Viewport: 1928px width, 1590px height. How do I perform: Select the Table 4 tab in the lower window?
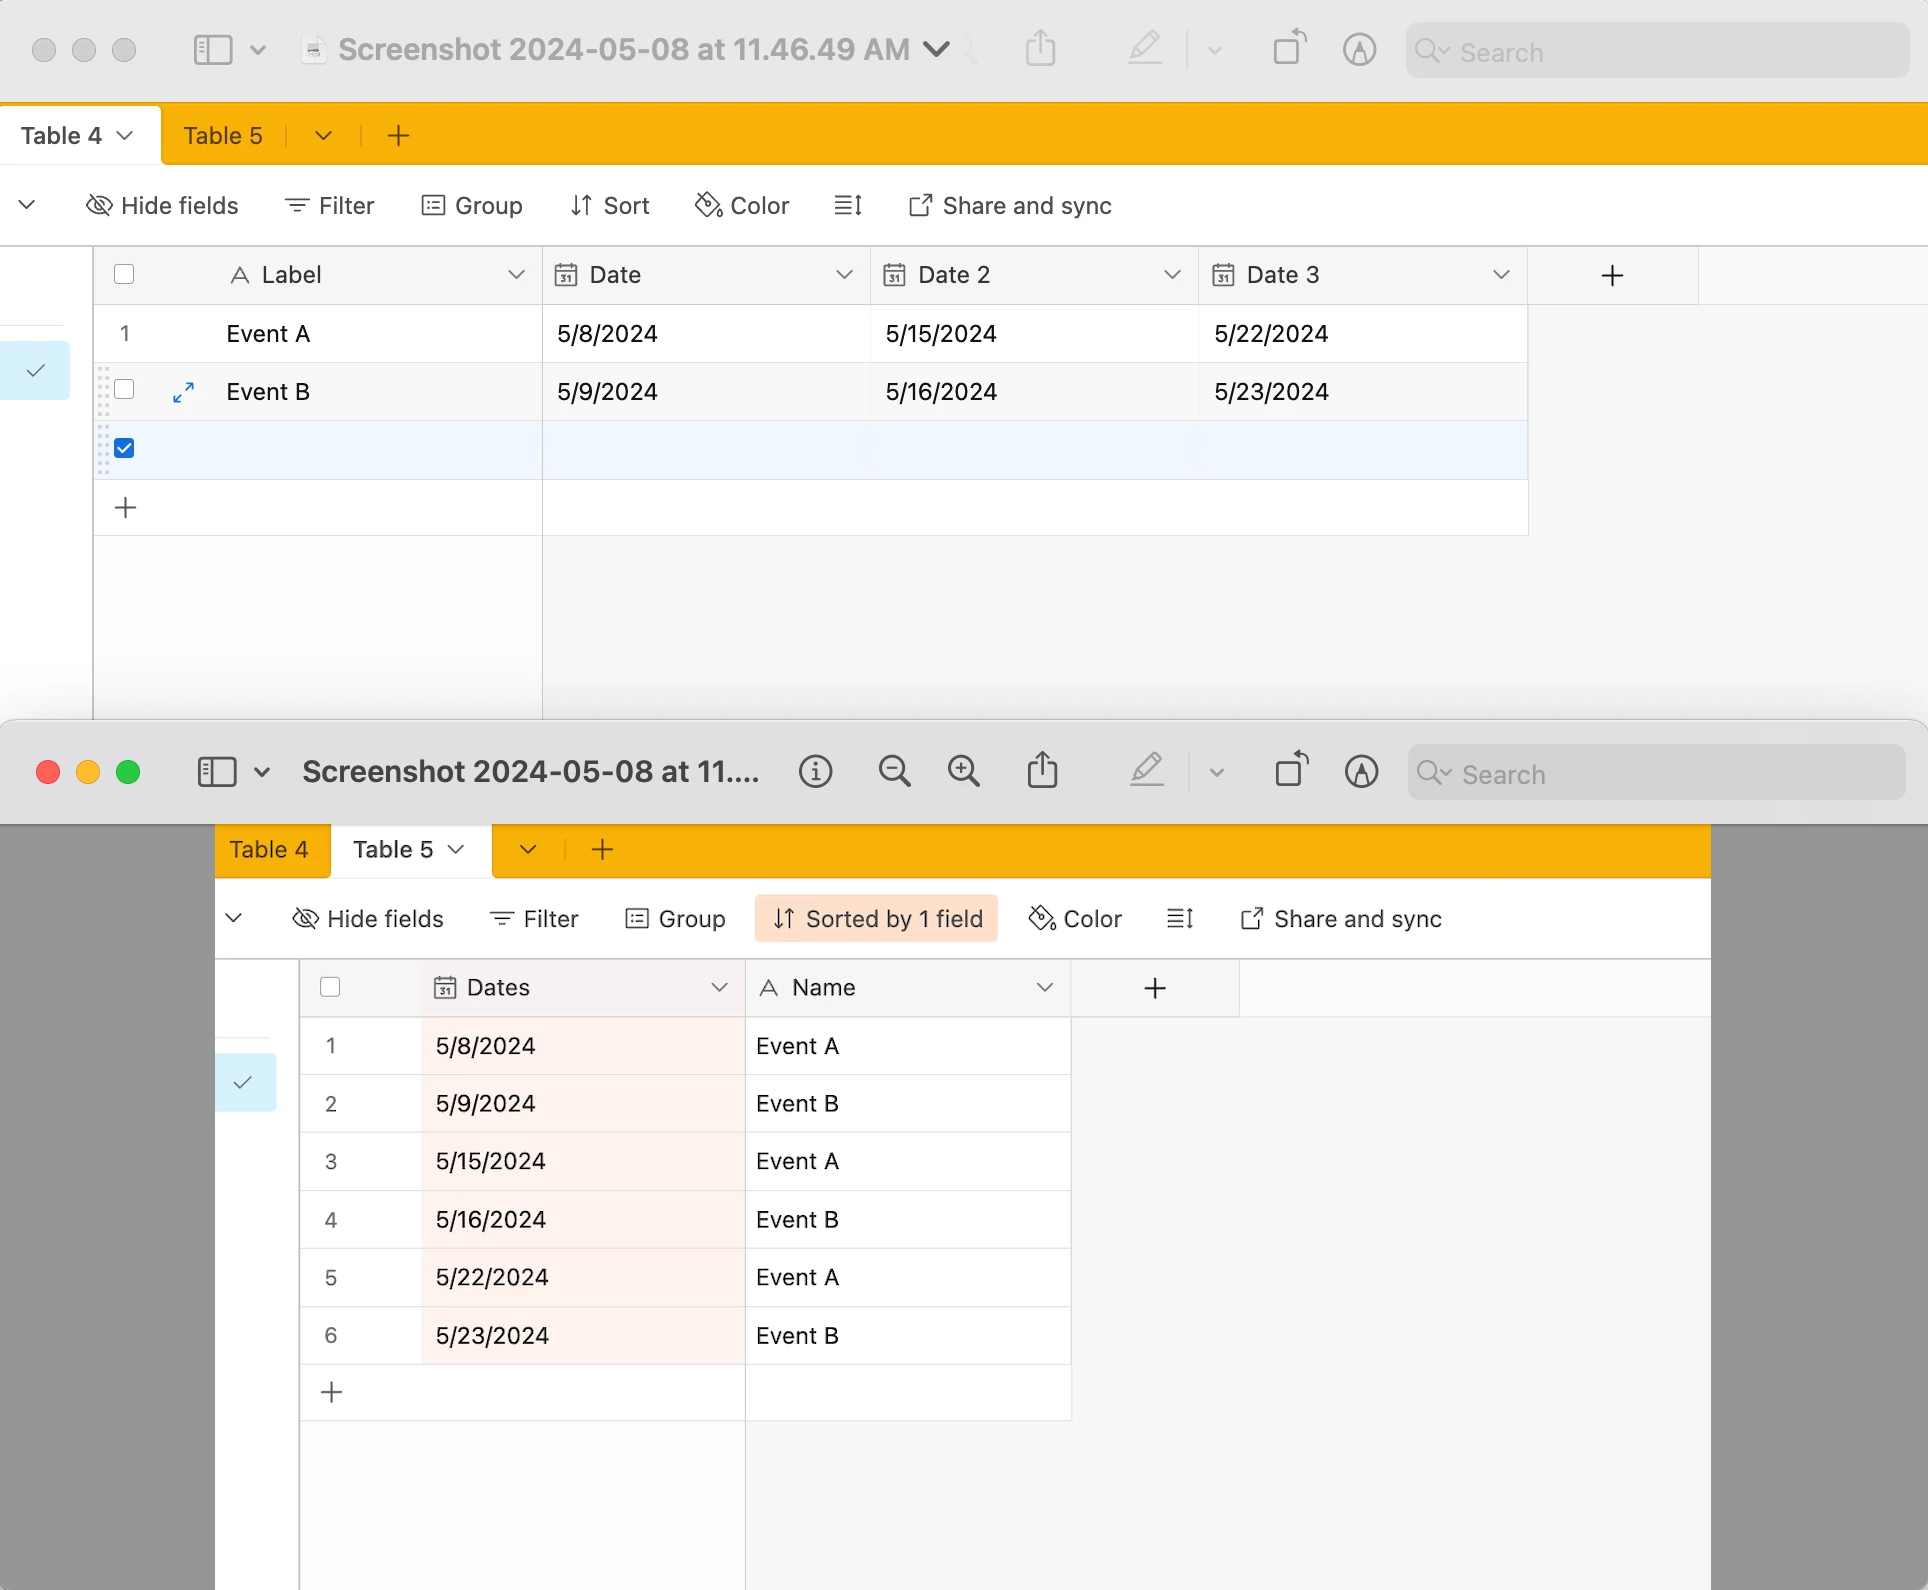(269, 850)
